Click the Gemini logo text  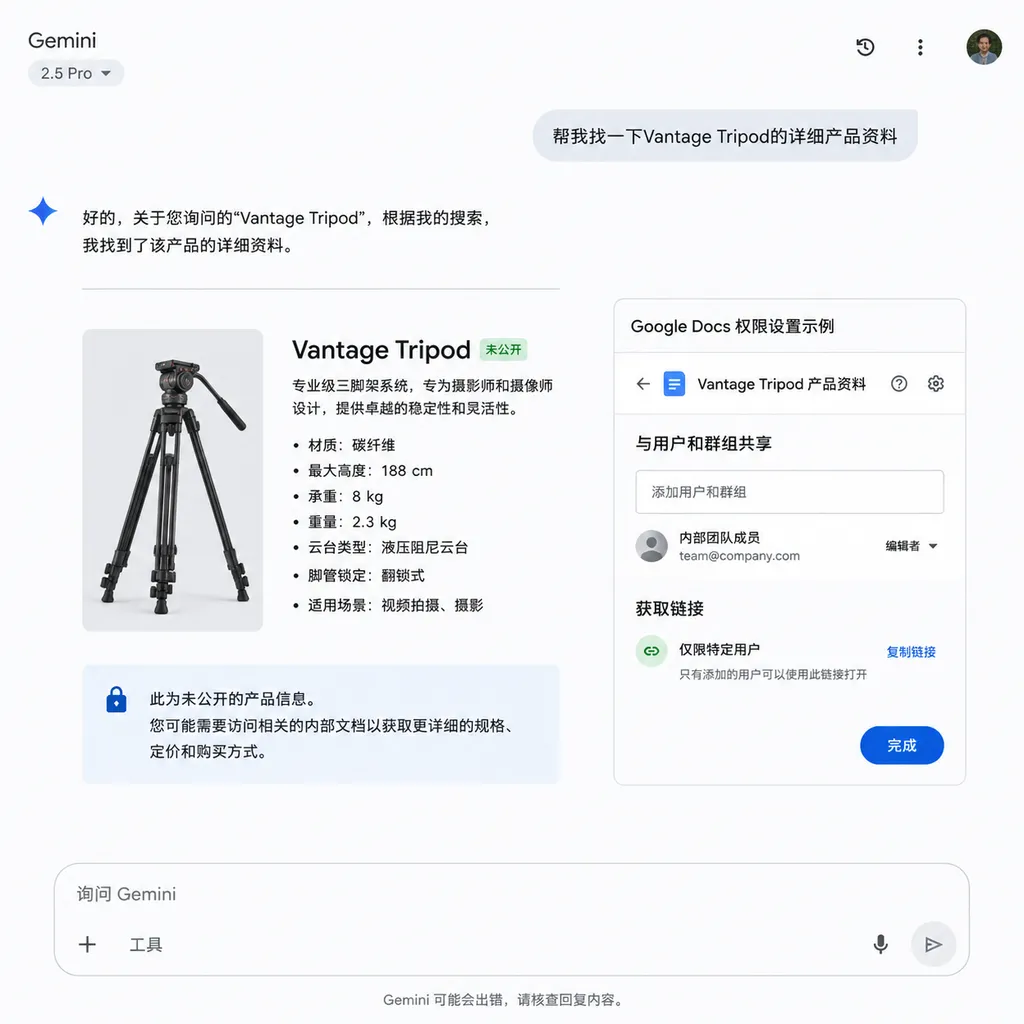pos(62,40)
